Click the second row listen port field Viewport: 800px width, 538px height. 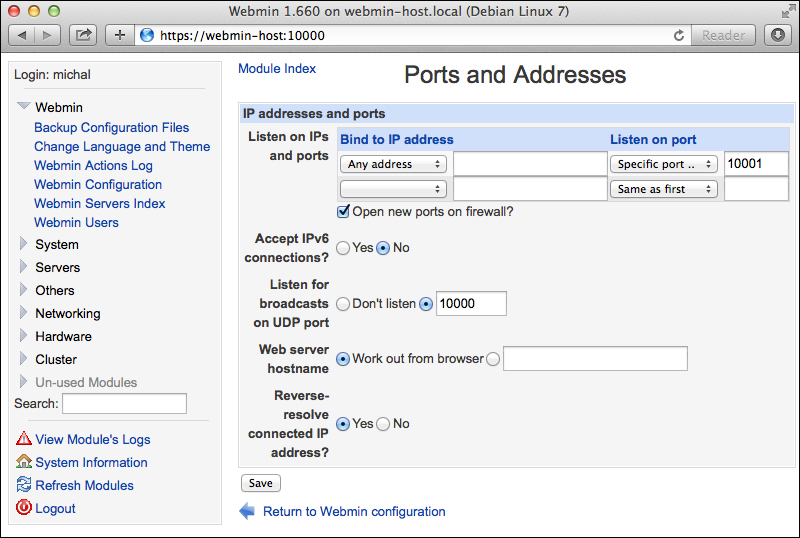pos(756,189)
